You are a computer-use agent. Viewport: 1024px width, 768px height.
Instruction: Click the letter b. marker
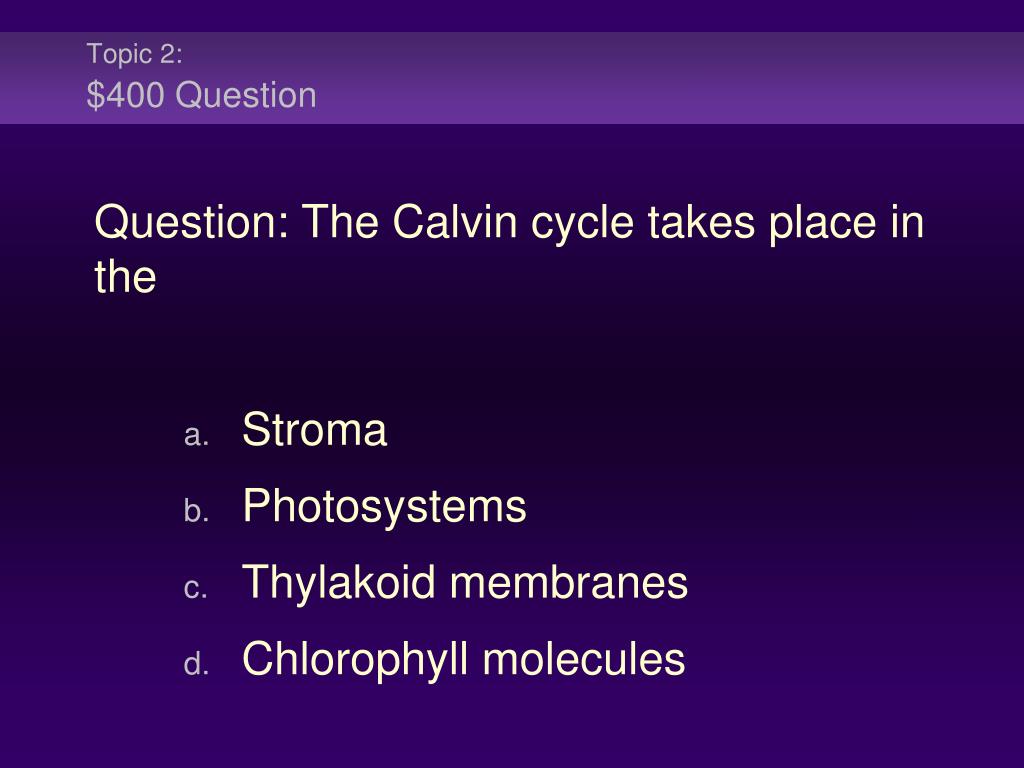coord(197,510)
